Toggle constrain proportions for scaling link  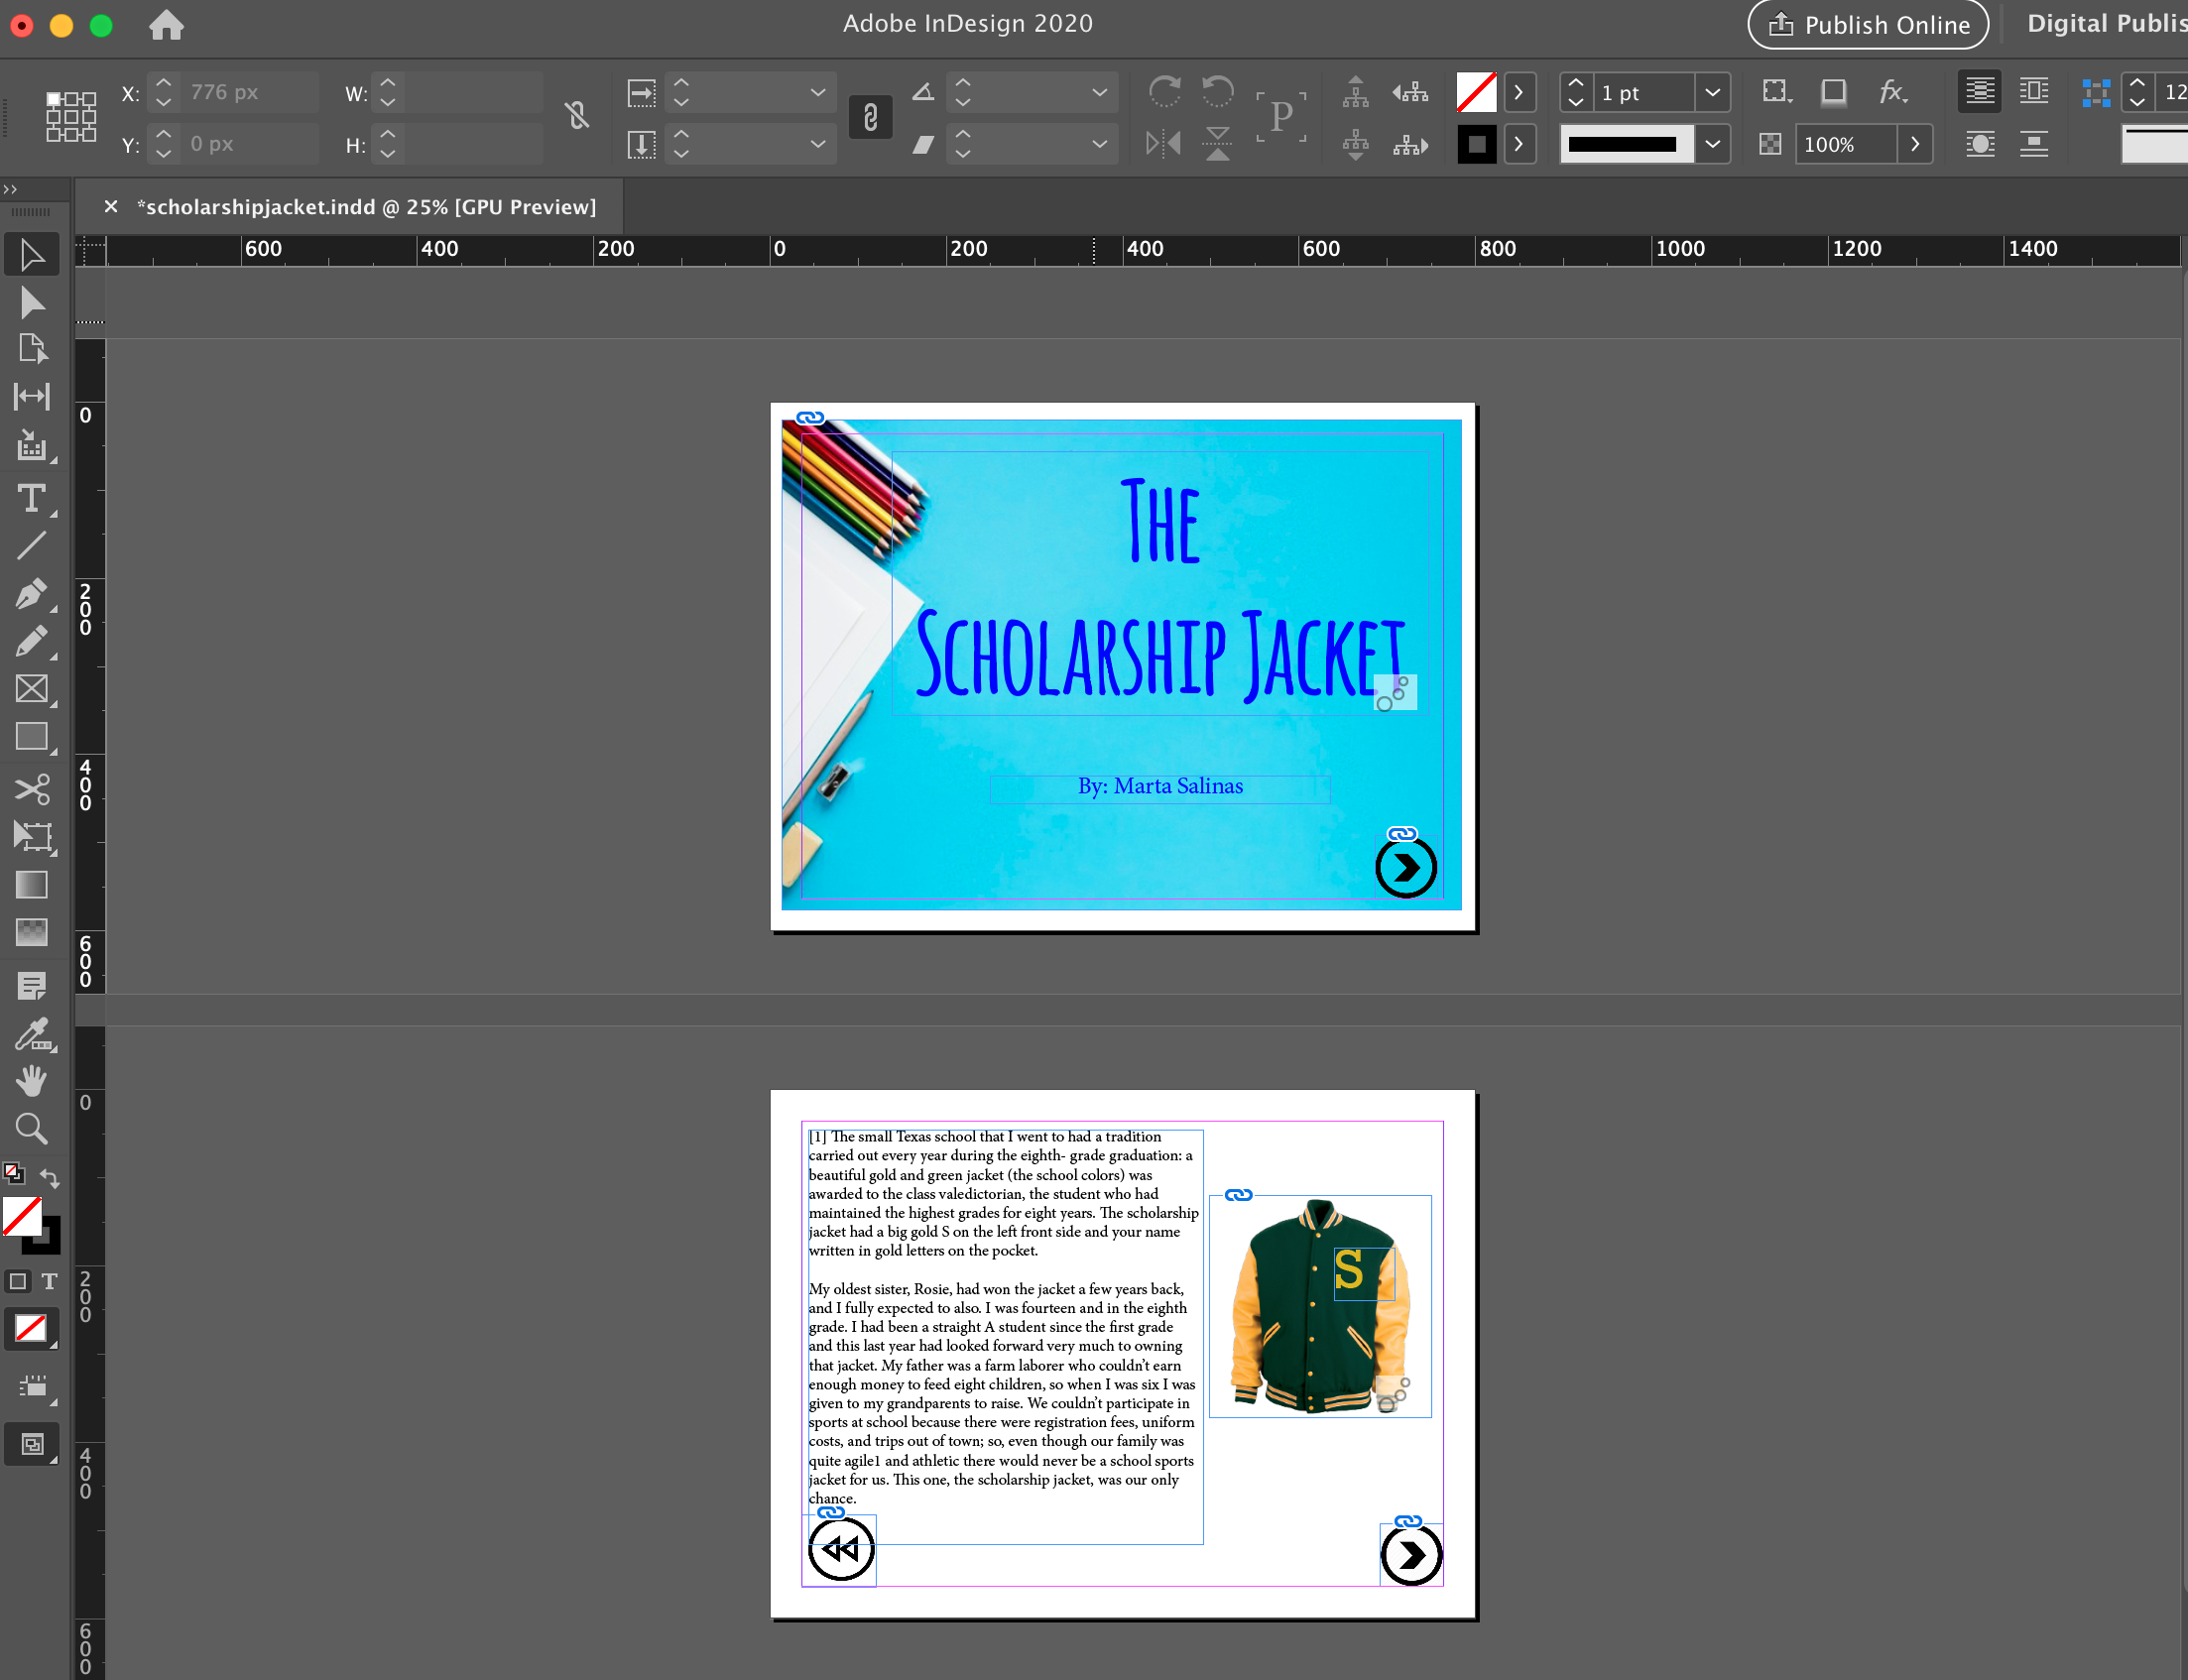[x=870, y=117]
